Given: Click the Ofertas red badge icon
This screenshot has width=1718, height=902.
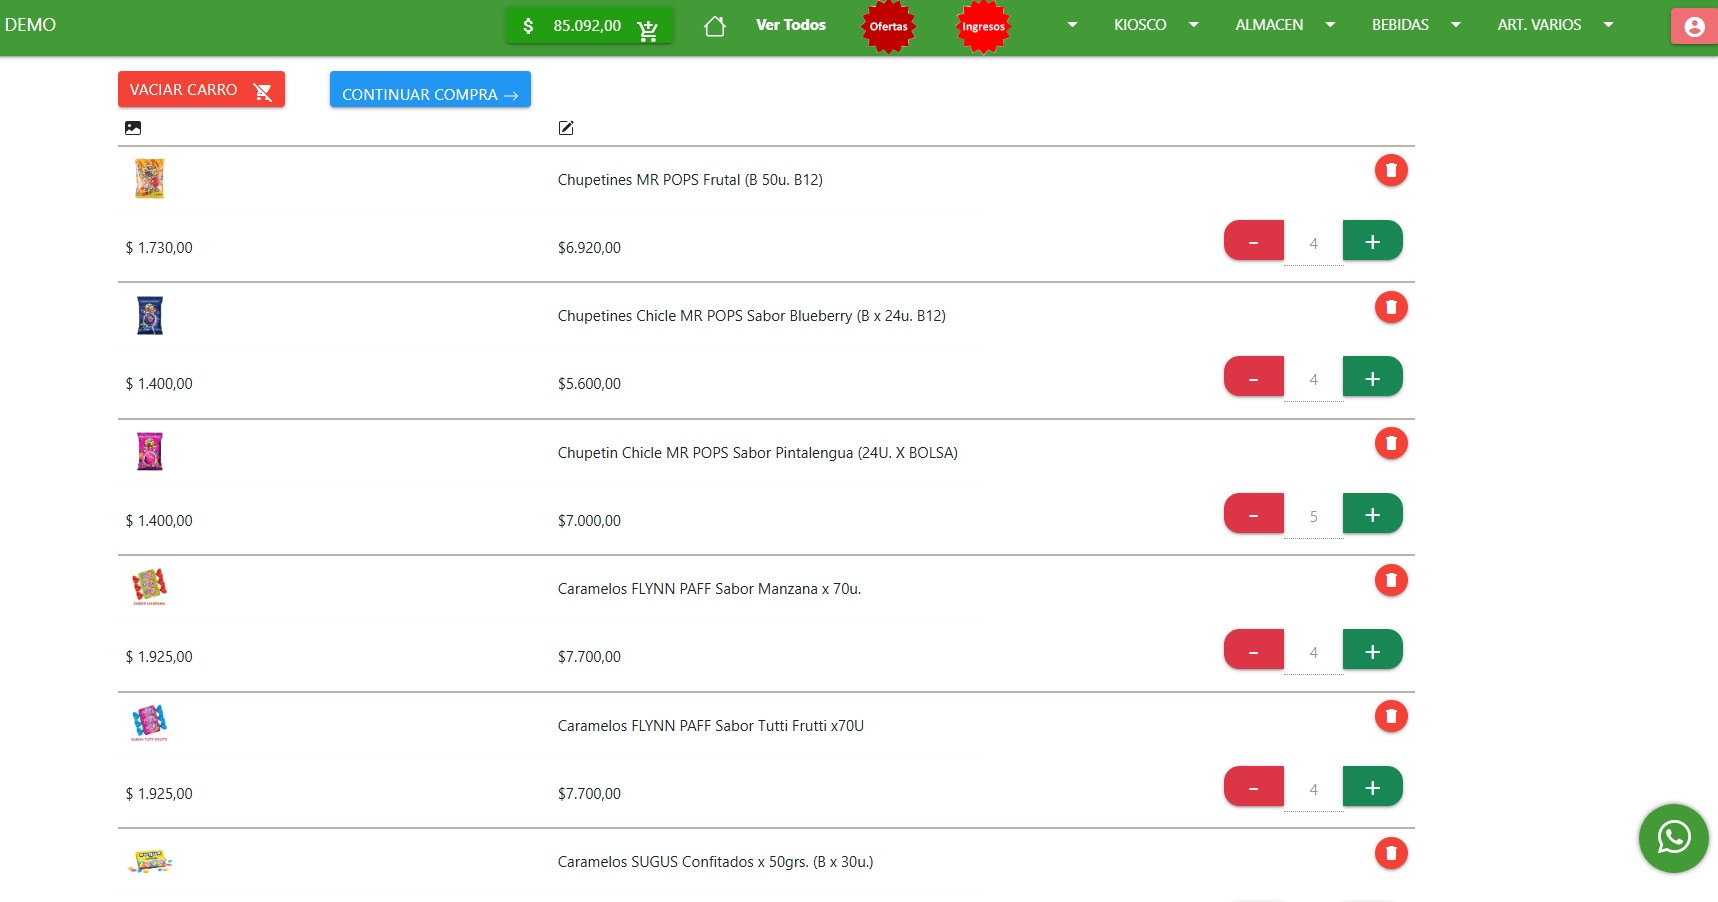Looking at the screenshot, I should (x=888, y=27).
